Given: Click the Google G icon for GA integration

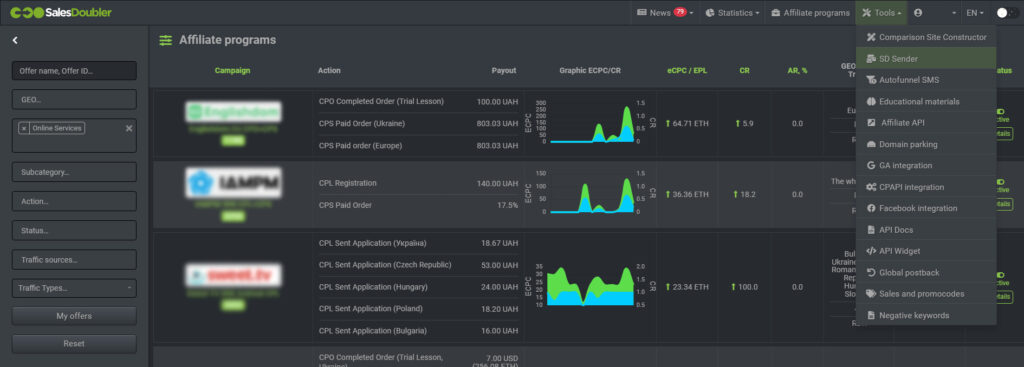Looking at the screenshot, I should [x=871, y=166].
